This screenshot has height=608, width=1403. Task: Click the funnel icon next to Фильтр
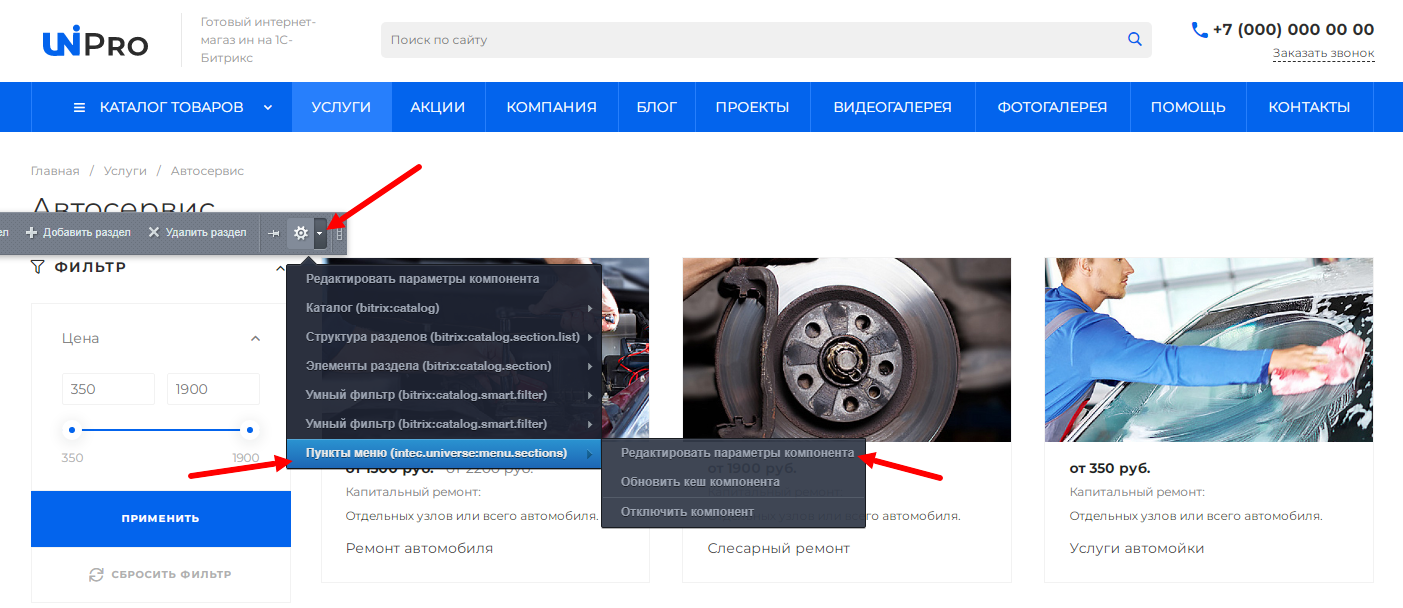38,267
